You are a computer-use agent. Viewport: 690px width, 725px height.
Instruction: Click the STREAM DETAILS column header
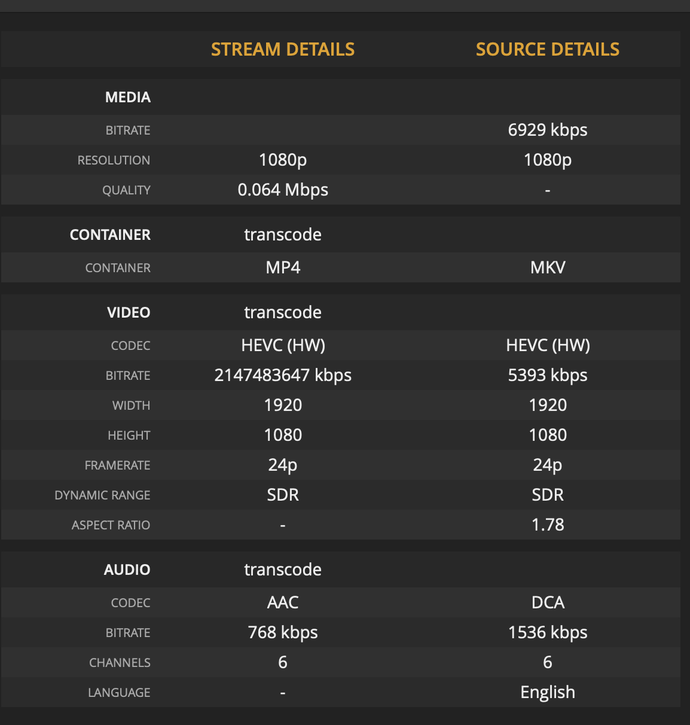pos(282,49)
